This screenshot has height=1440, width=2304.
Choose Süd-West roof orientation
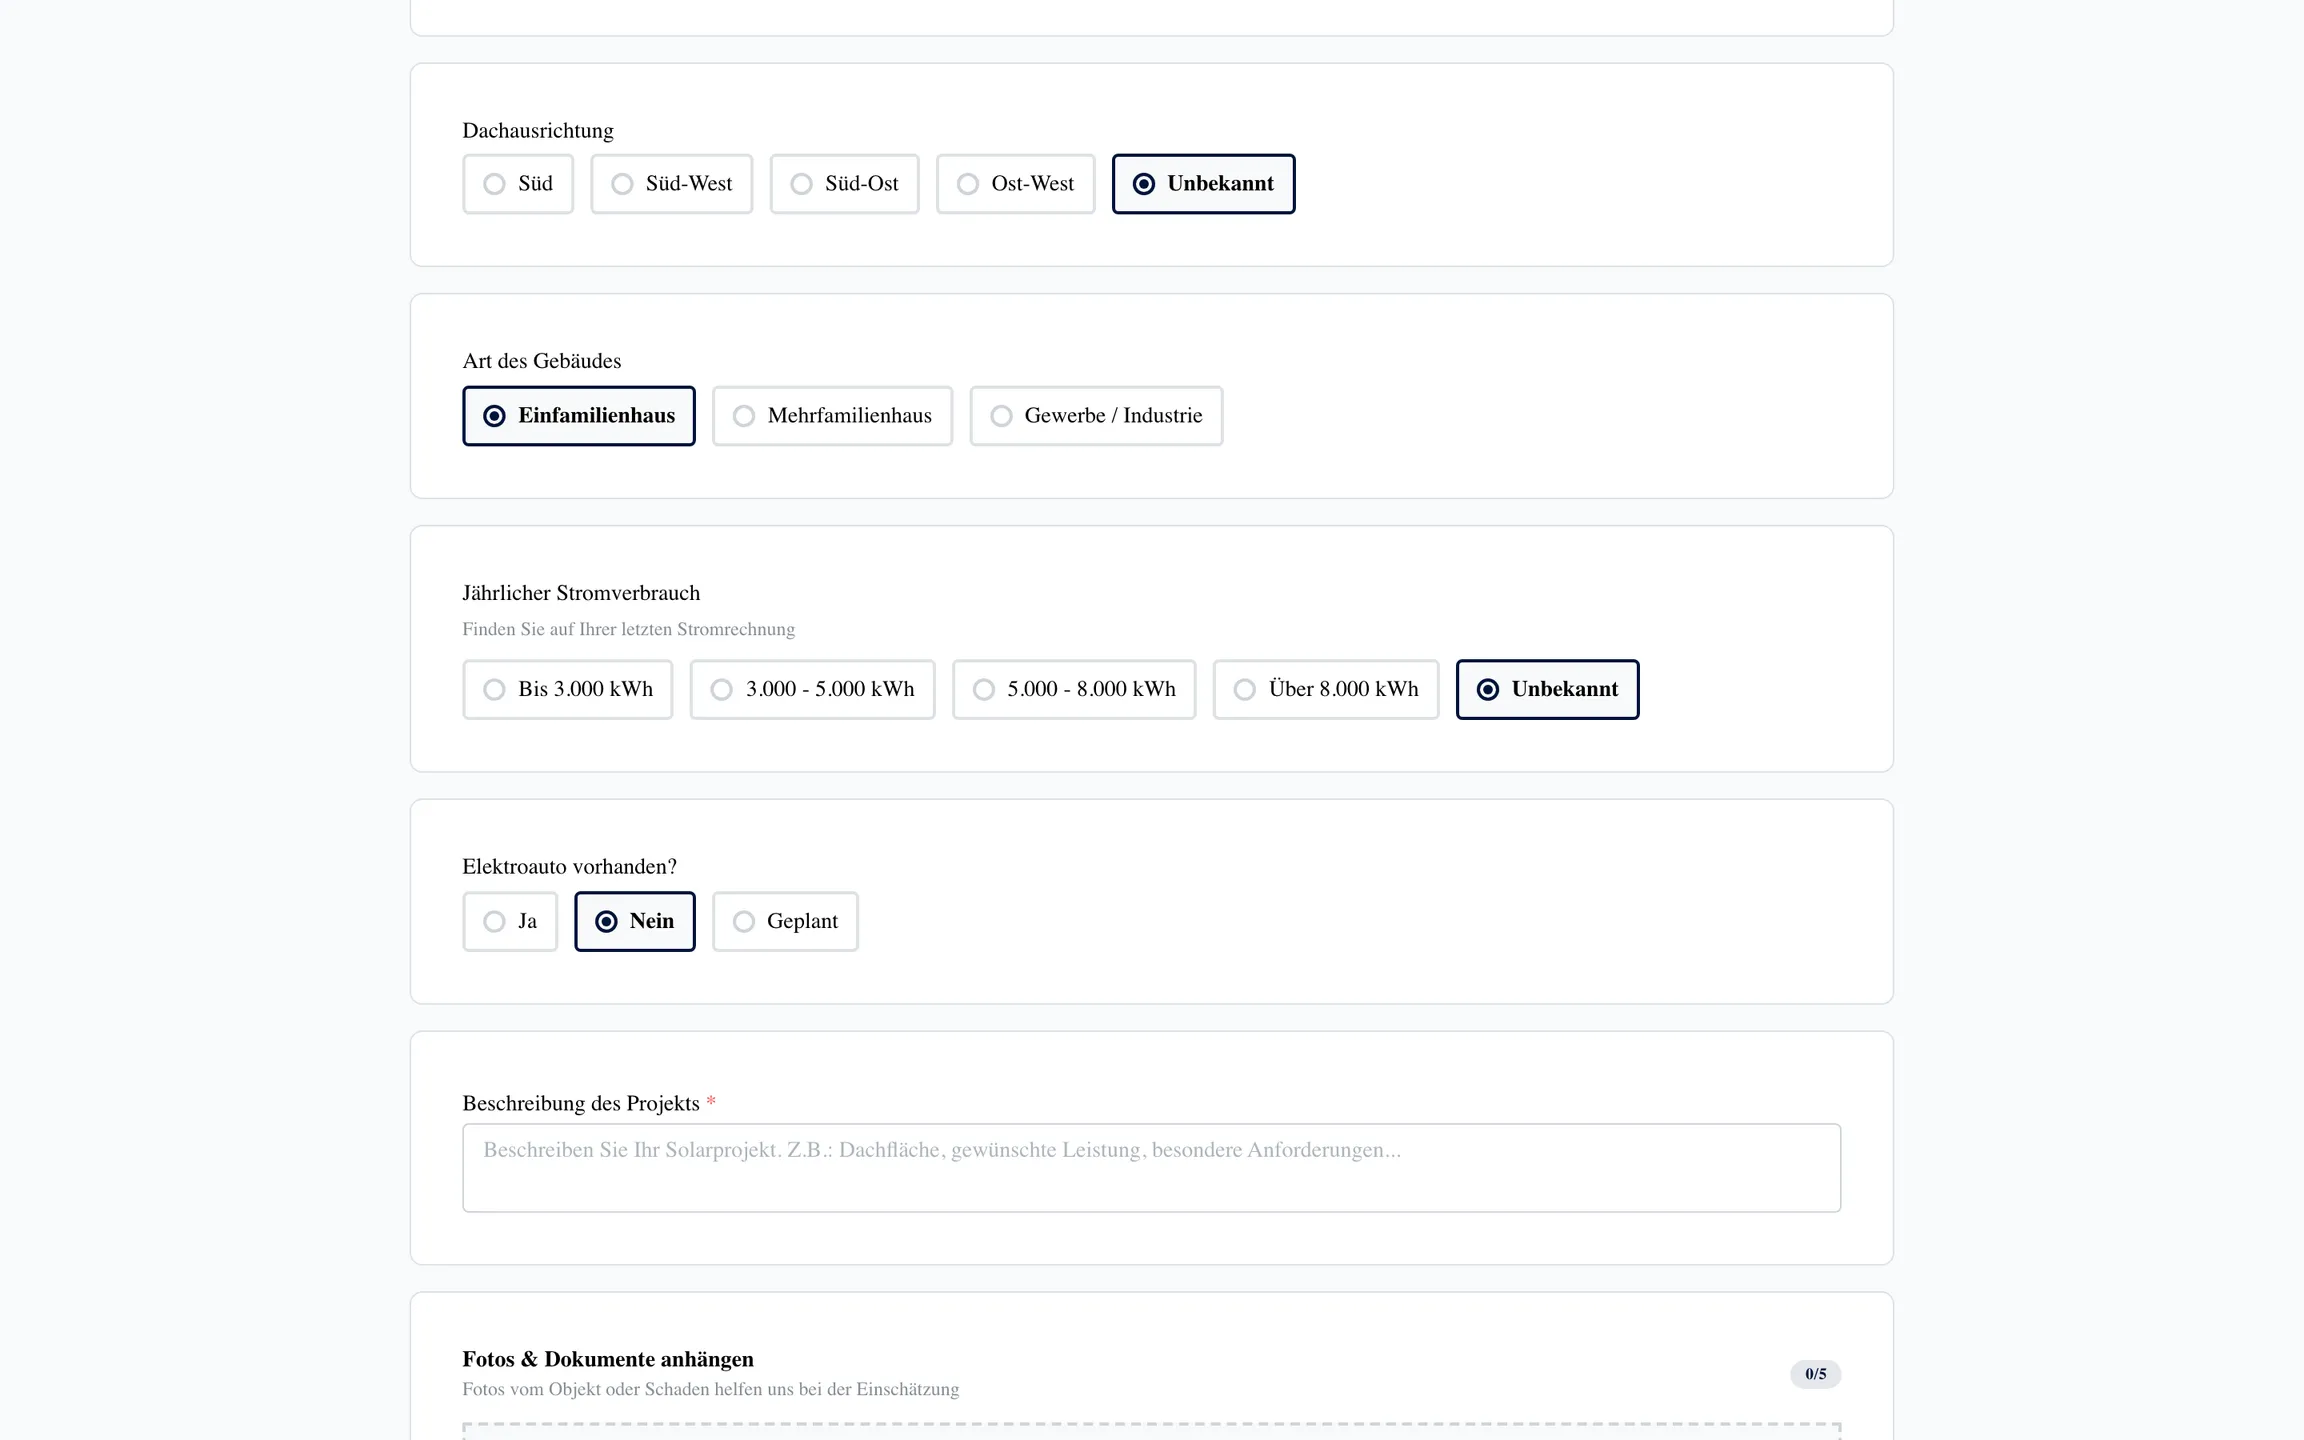point(671,184)
